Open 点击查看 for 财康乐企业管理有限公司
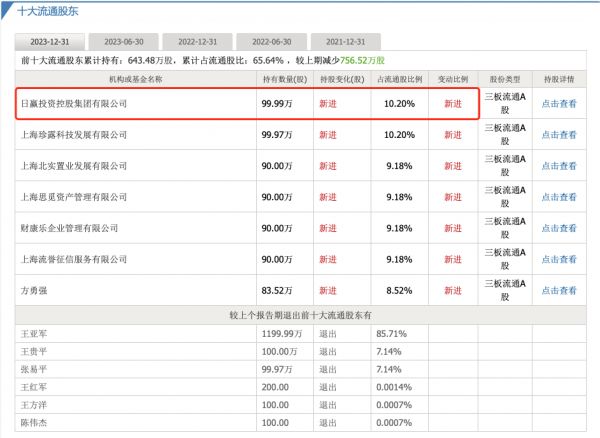The height and width of the screenshot is (438, 600). (x=559, y=228)
